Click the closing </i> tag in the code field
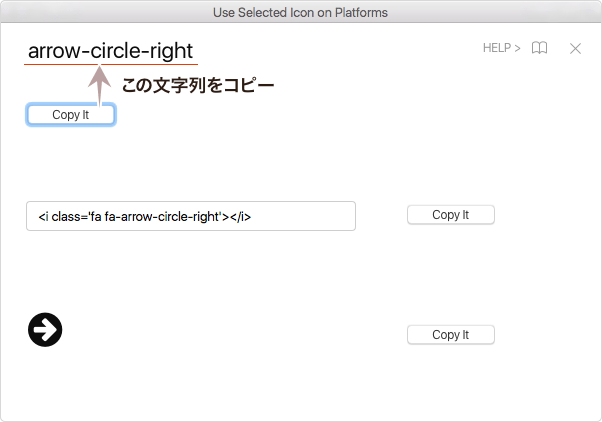 pos(240,216)
